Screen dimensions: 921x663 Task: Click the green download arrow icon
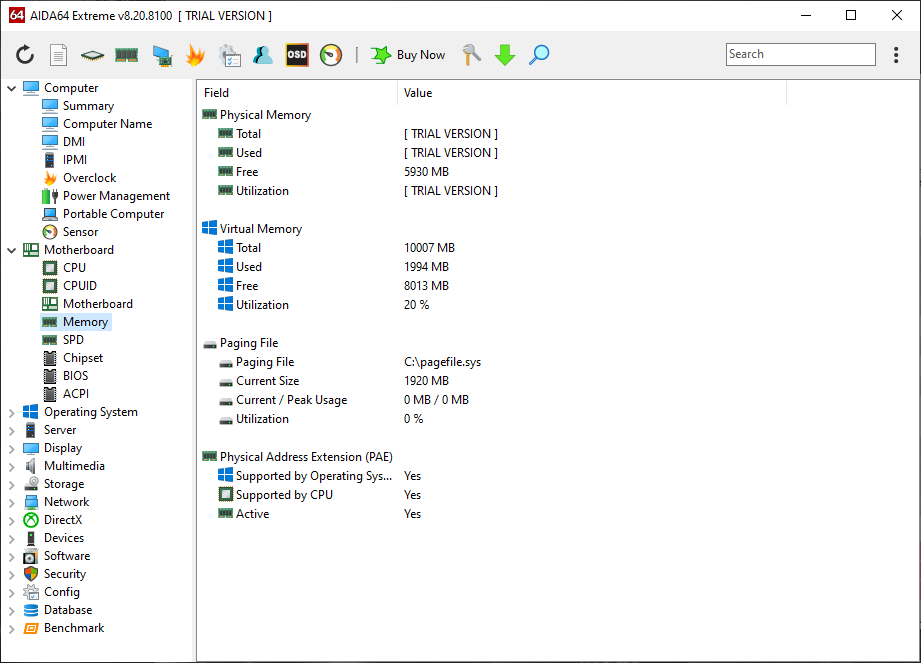[x=505, y=55]
